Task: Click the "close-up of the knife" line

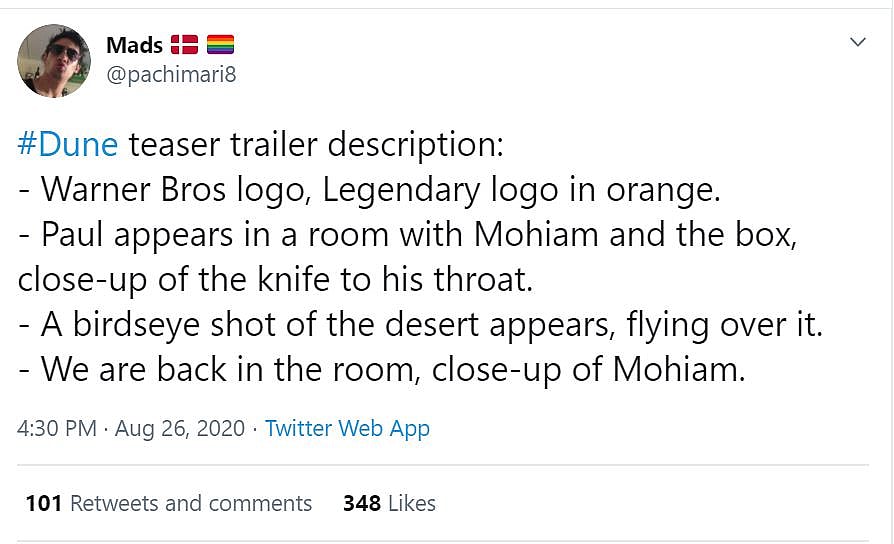Action: pos(275,279)
